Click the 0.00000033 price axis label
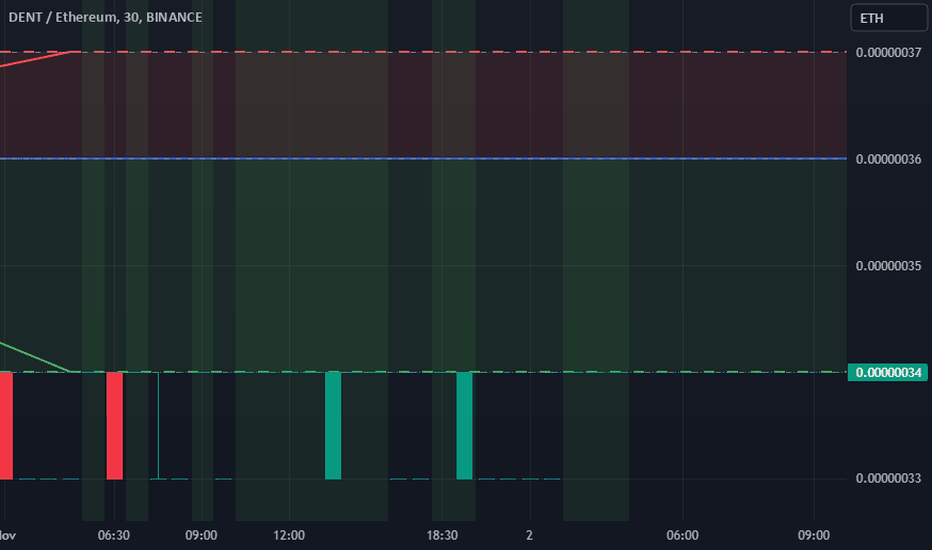Viewport: 932px width, 550px height. click(x=888, y=478)
